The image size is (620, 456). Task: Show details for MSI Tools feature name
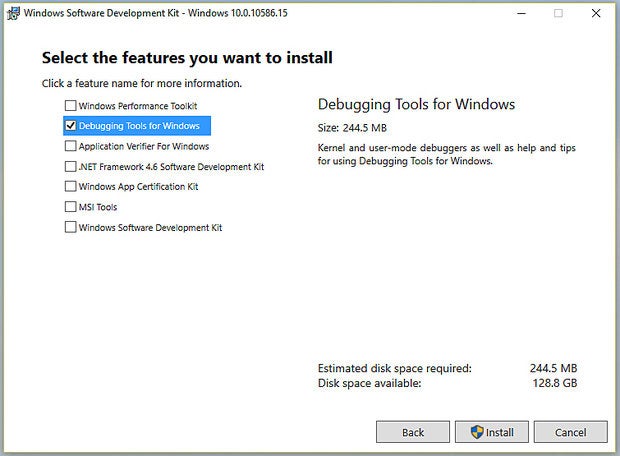98,207
